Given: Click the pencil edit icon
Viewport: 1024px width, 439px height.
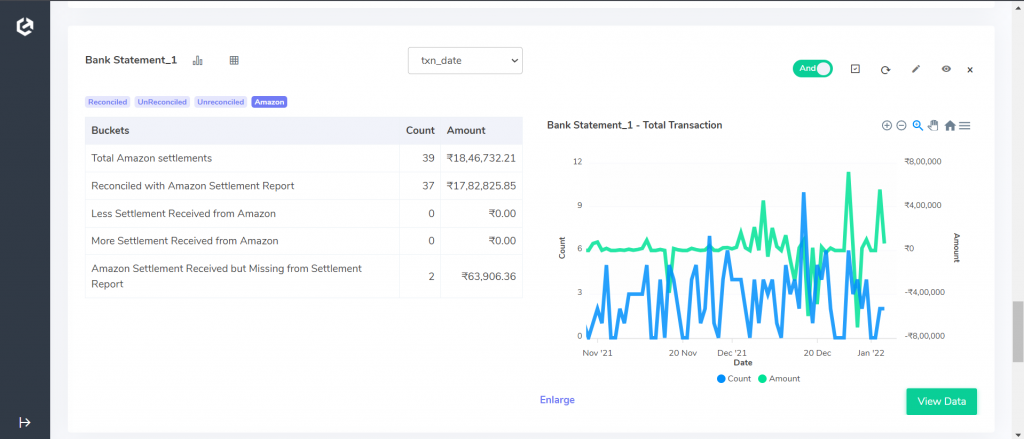Looking at the screenshot, I should (916, 69).
